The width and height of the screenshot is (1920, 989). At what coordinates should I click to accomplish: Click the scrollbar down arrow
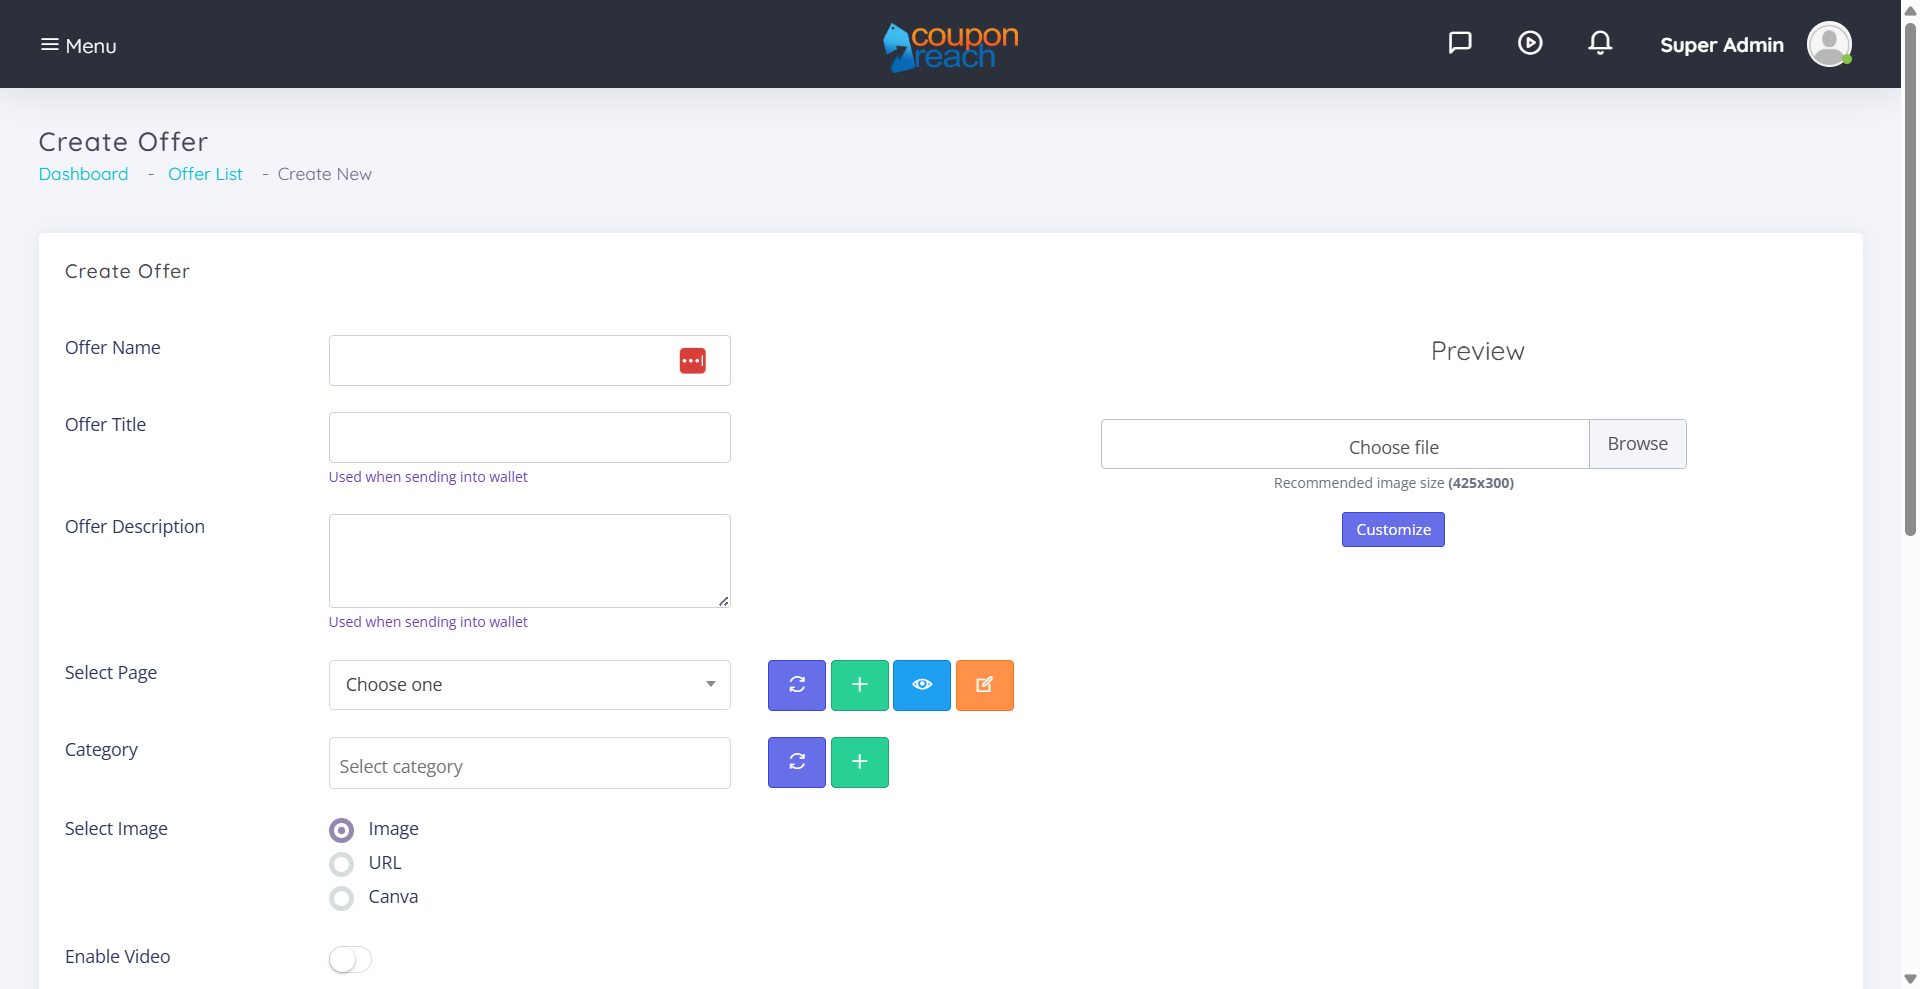(1910, 979)
